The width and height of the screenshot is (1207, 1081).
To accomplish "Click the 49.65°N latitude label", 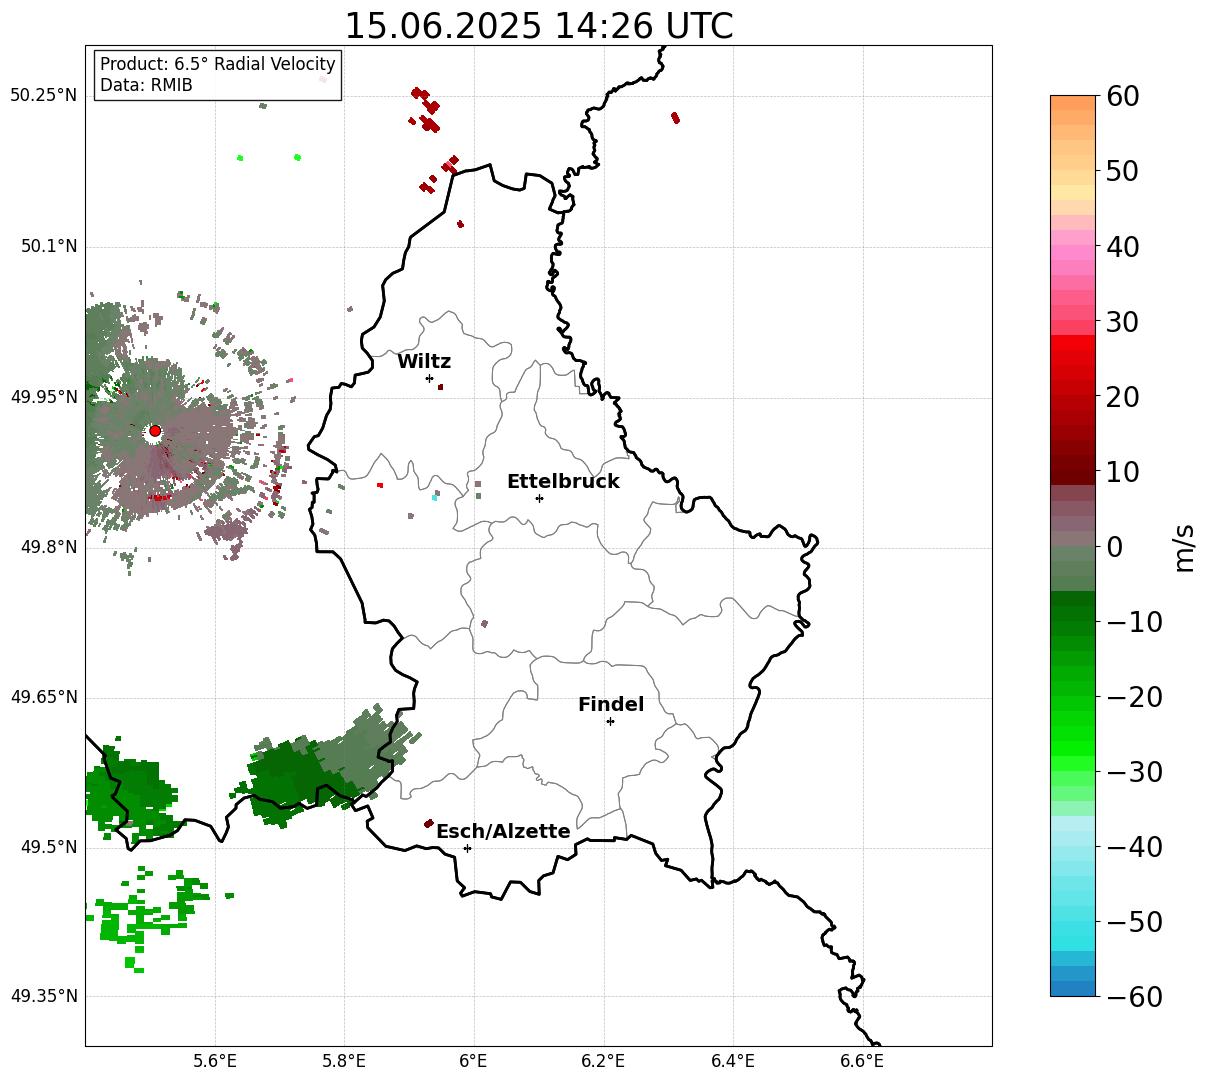I will pos(44,697).
